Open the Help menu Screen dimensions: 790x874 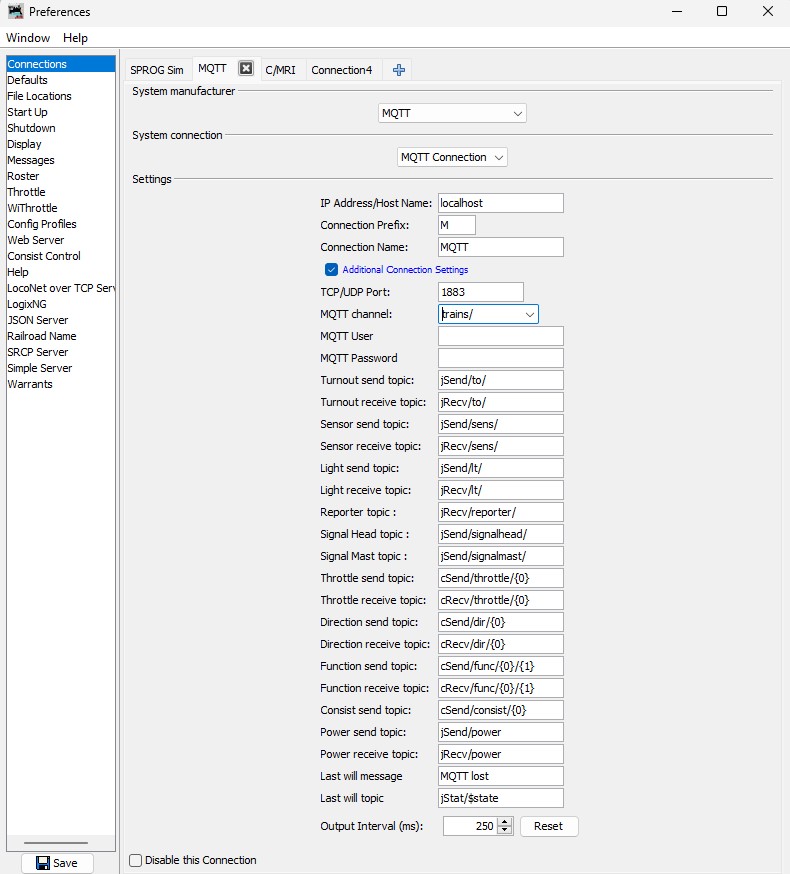(75, 38)
